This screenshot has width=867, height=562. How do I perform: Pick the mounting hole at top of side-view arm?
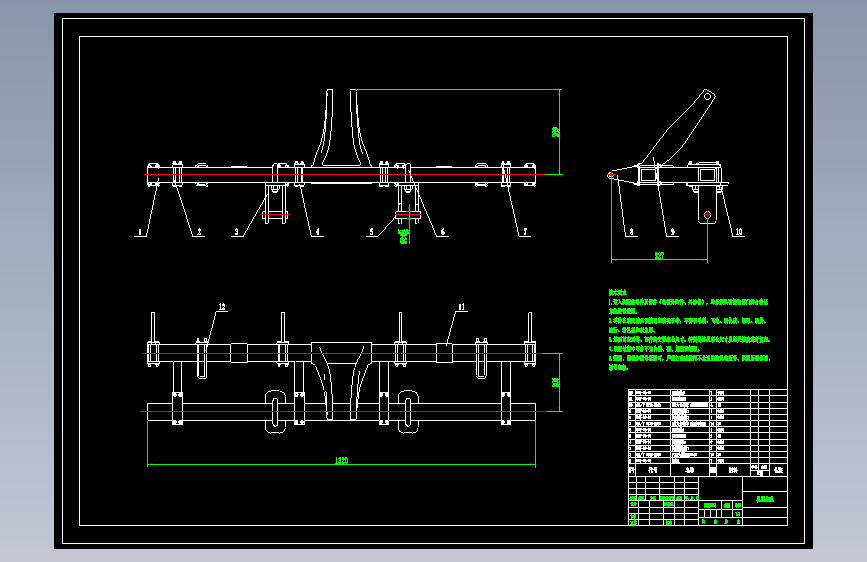(x=707, y=97)
